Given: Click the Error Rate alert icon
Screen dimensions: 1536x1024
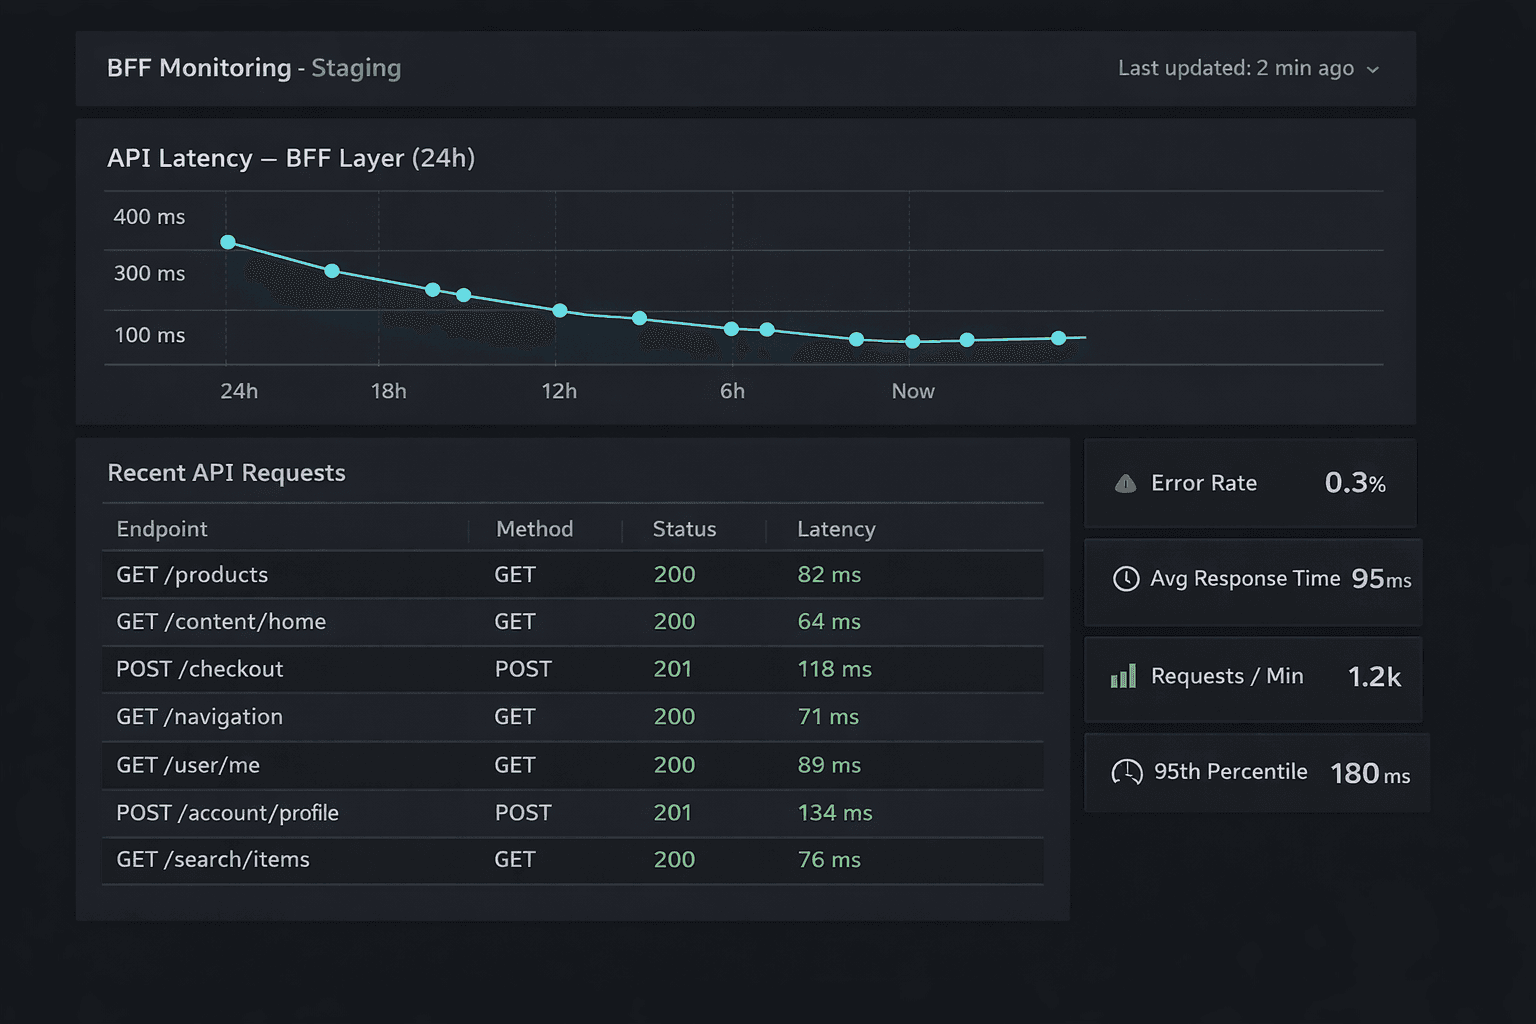Looking at the screenshot, I should (1125, 483).
